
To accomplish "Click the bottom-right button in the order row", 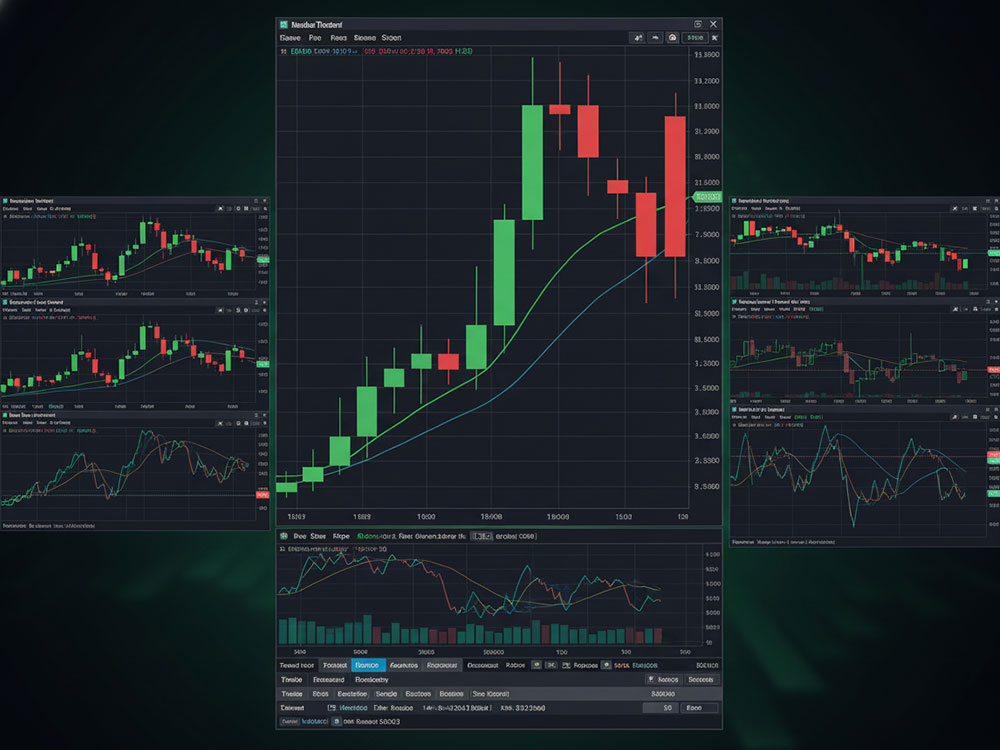I will point(699,707).
